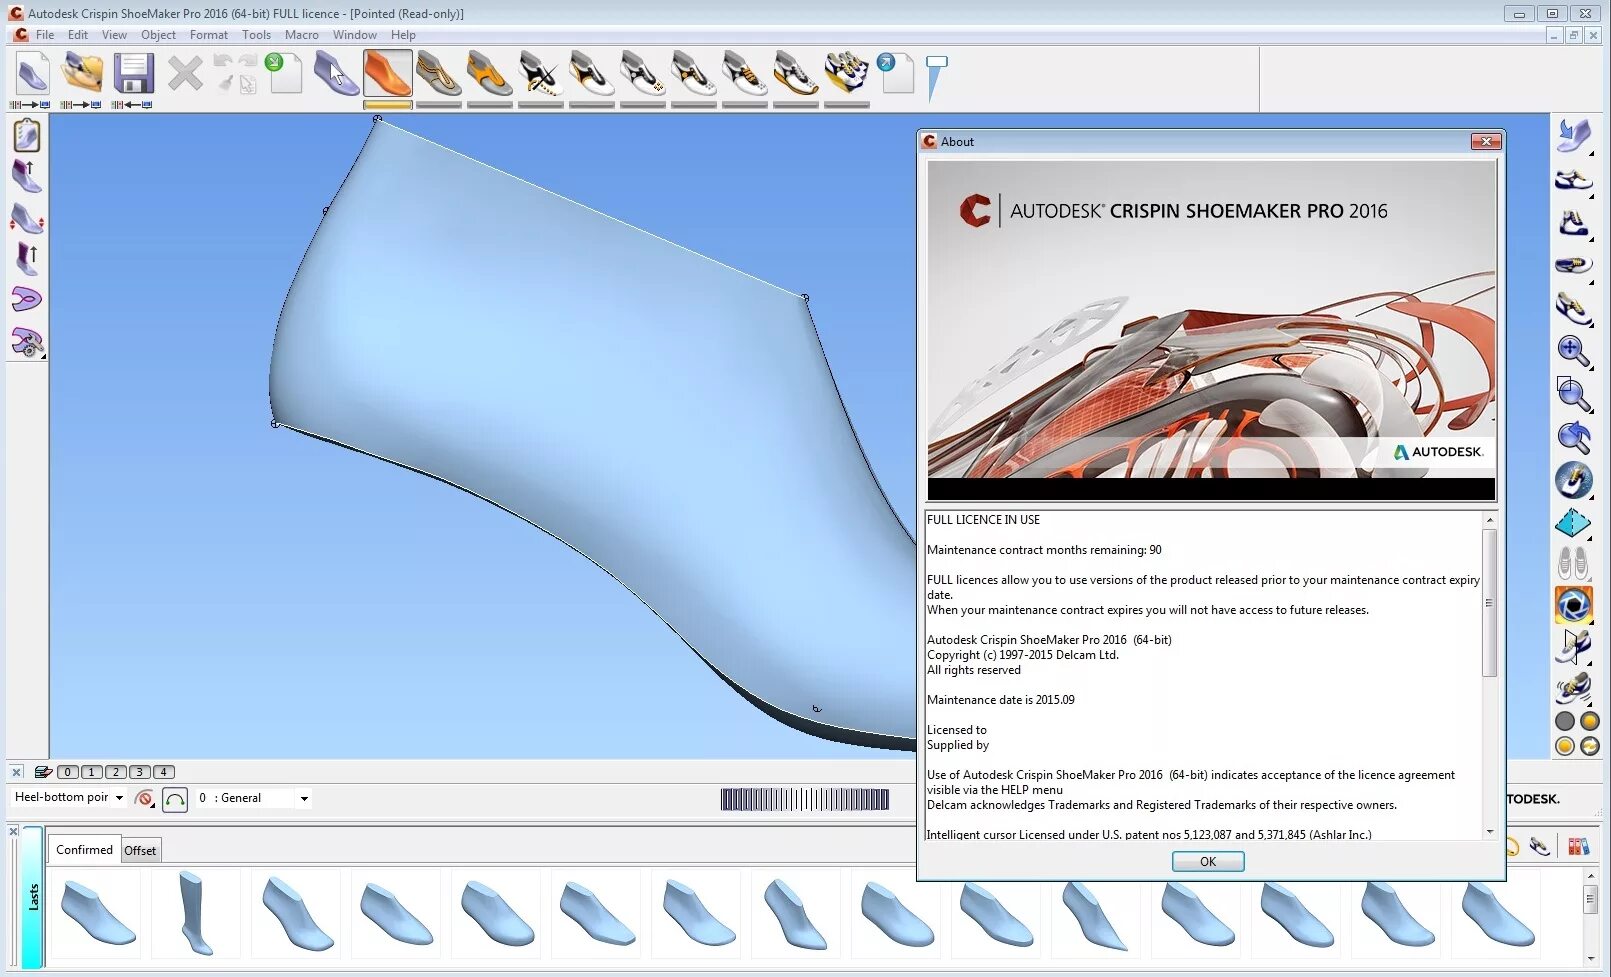Click OK in the About dialog
Viewport: 1611px width, 977px height.
pos(1208,861)
